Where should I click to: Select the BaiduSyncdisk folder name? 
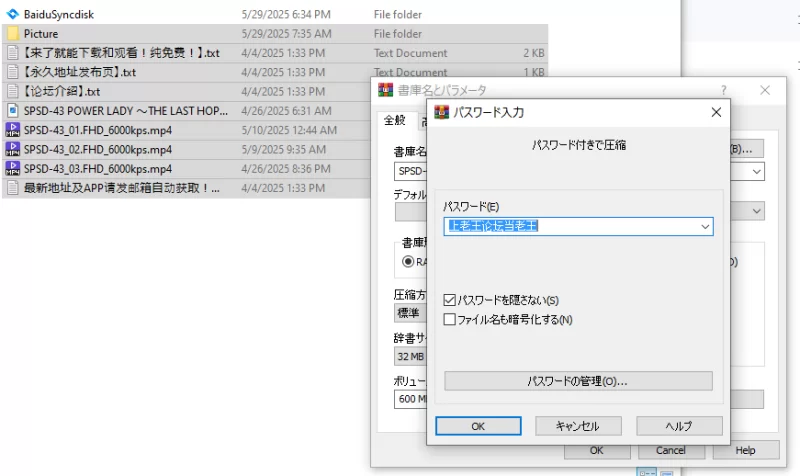(x=59, y=14)
